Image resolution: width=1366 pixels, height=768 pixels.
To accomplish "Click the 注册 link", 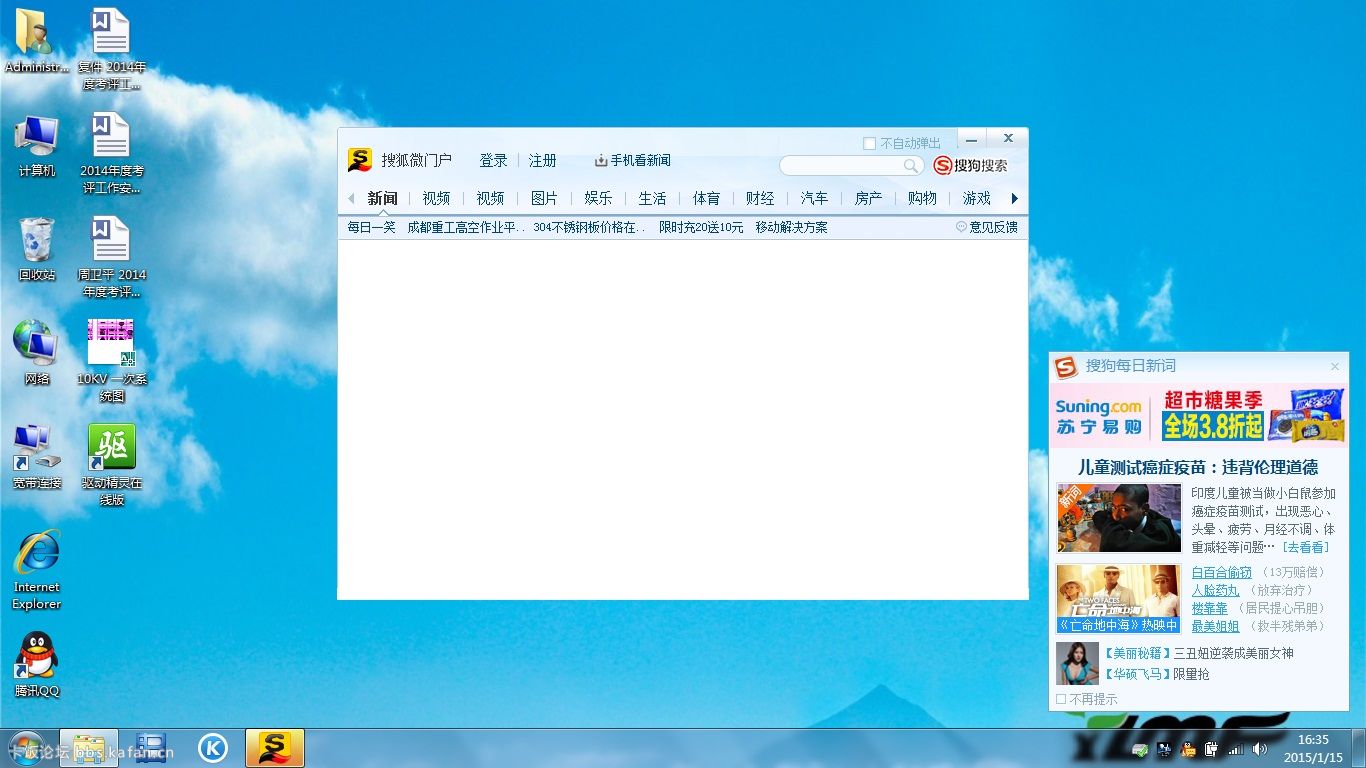I will pos(543,160).
